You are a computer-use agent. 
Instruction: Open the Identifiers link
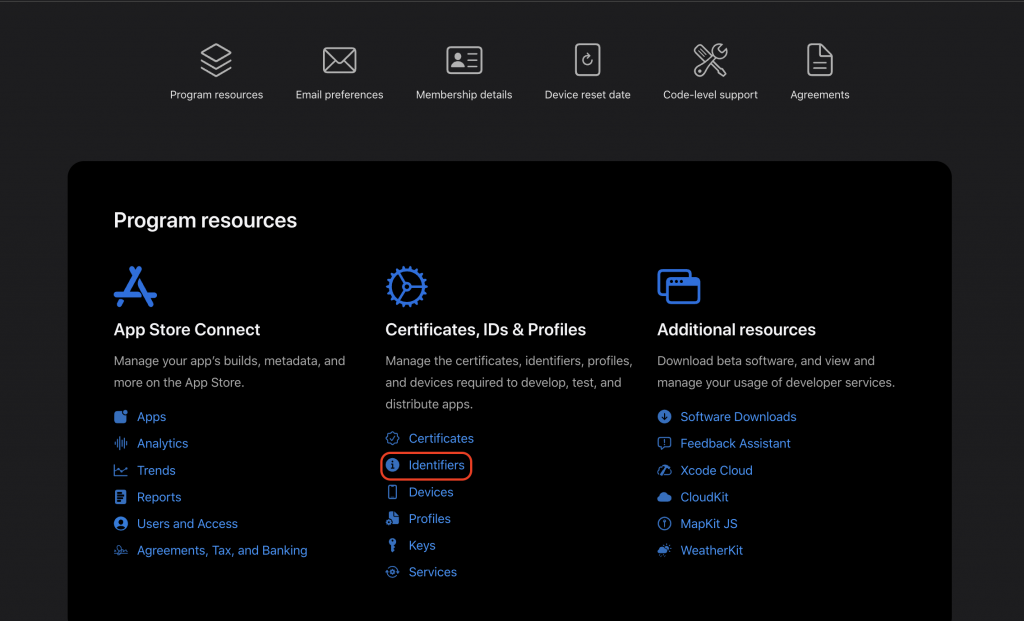[x=436, y=466]
